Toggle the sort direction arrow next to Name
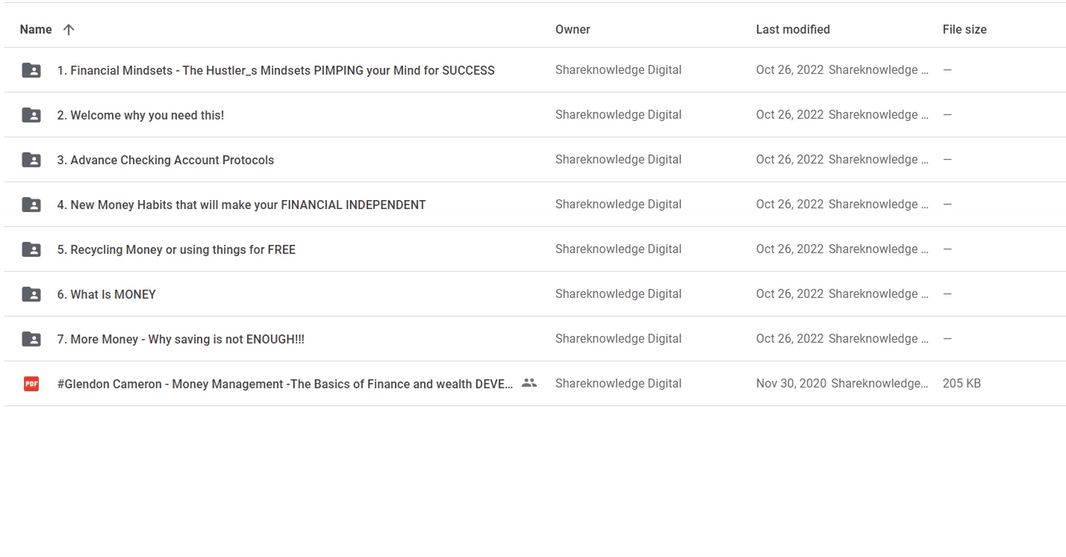The width and height of the screenshot is (1066, 557). pos(68,30)
